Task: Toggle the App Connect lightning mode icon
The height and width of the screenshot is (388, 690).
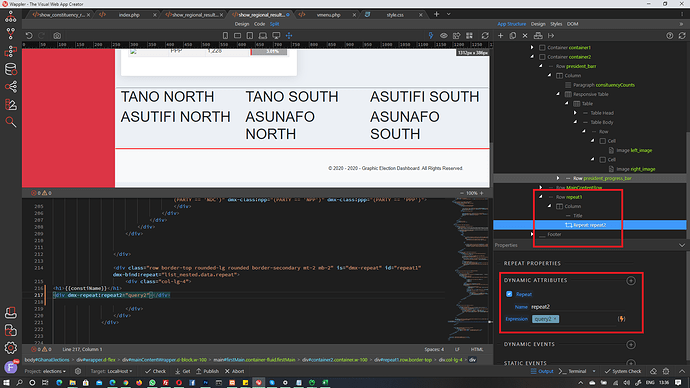Action: [x=430, y=36]
